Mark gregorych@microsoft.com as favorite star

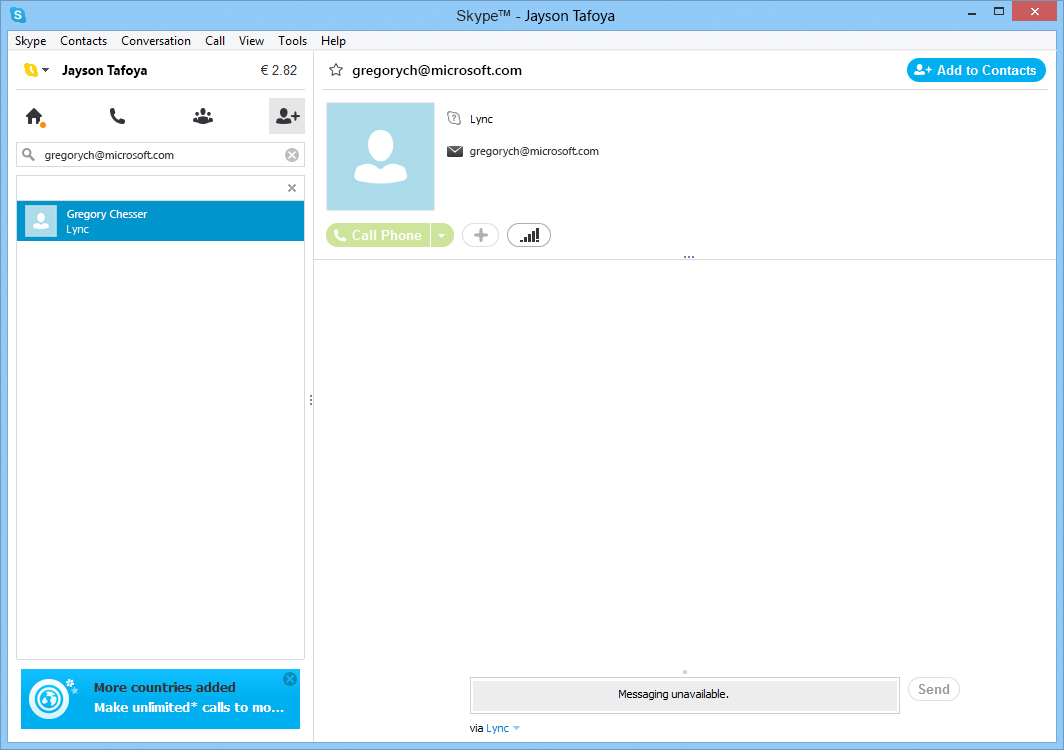click(x=336, y=70)
